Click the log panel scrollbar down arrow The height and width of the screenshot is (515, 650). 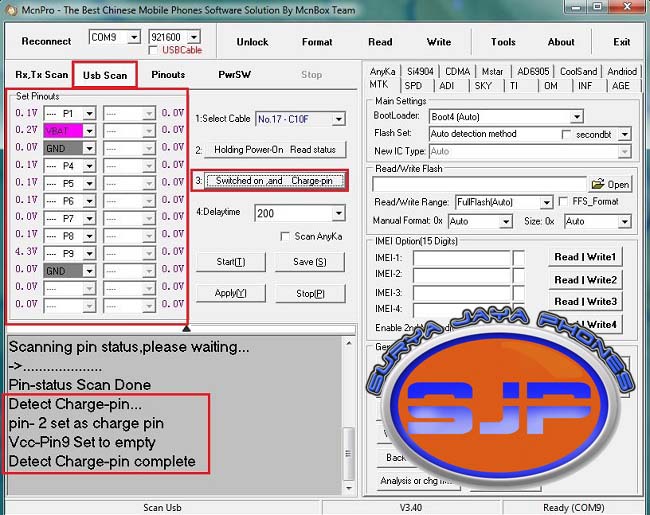click(x=349, y=488)
